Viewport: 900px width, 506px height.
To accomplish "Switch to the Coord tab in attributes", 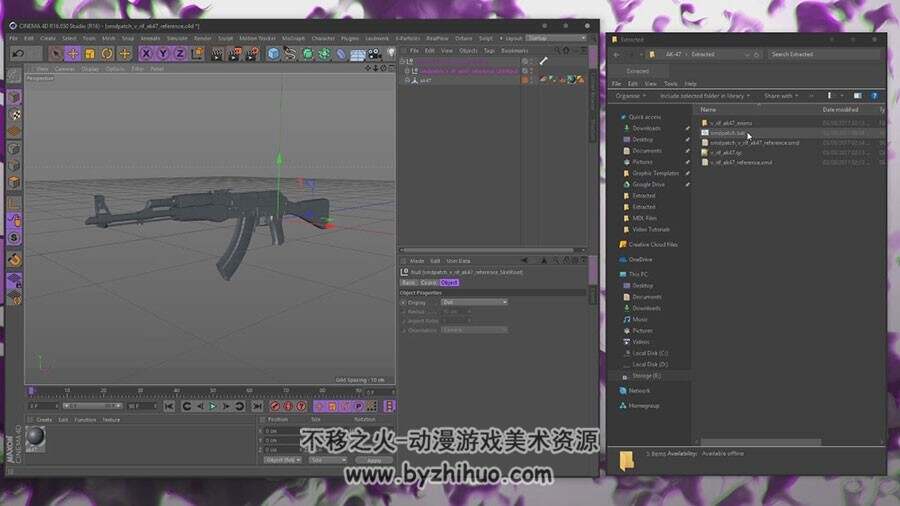I will [428, 282].
